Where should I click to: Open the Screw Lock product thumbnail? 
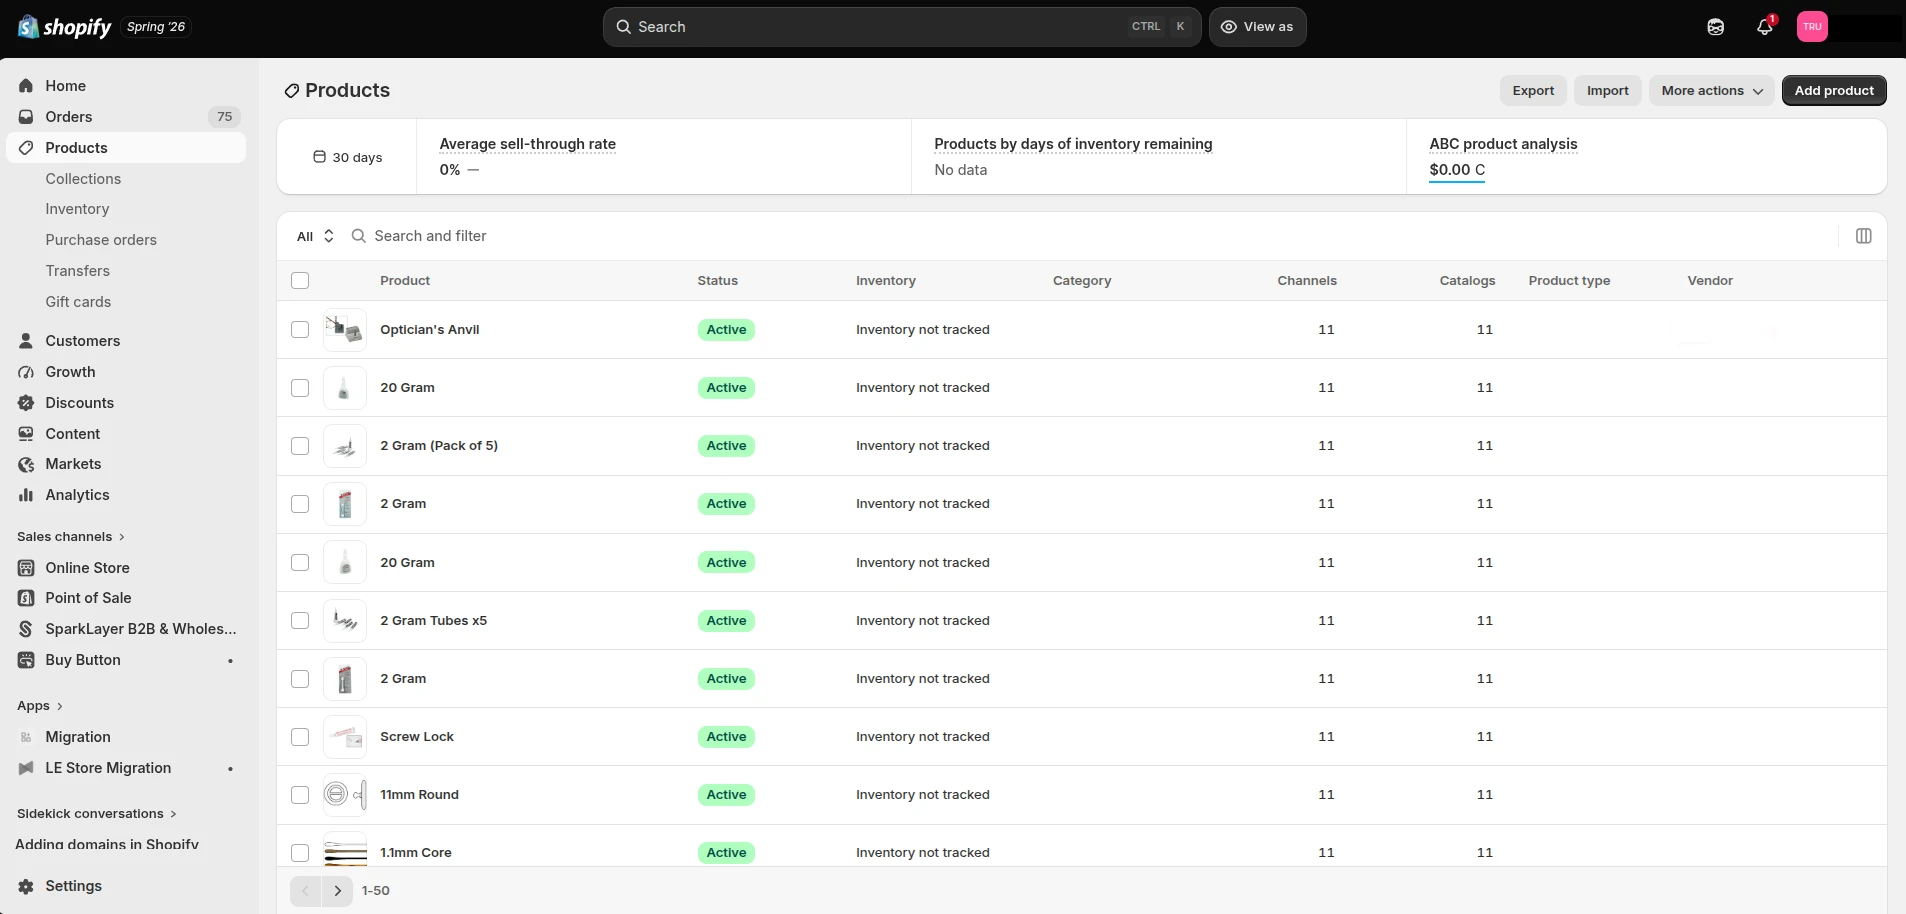click(344, 737)
